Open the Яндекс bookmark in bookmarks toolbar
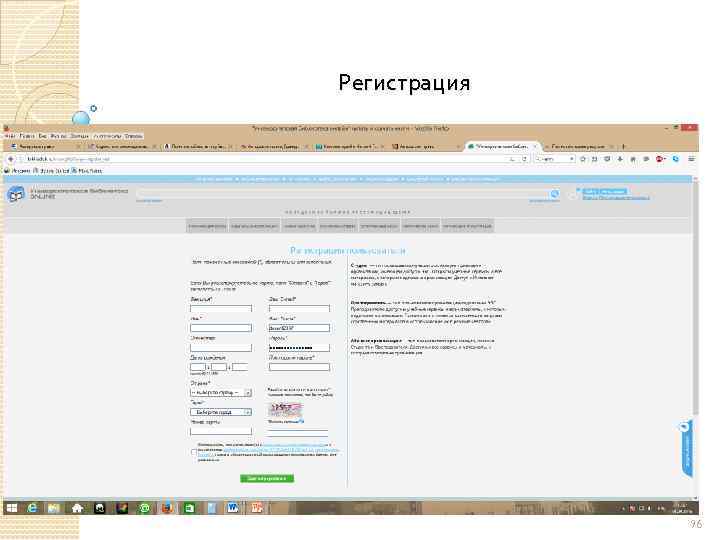 pos(17,170)
